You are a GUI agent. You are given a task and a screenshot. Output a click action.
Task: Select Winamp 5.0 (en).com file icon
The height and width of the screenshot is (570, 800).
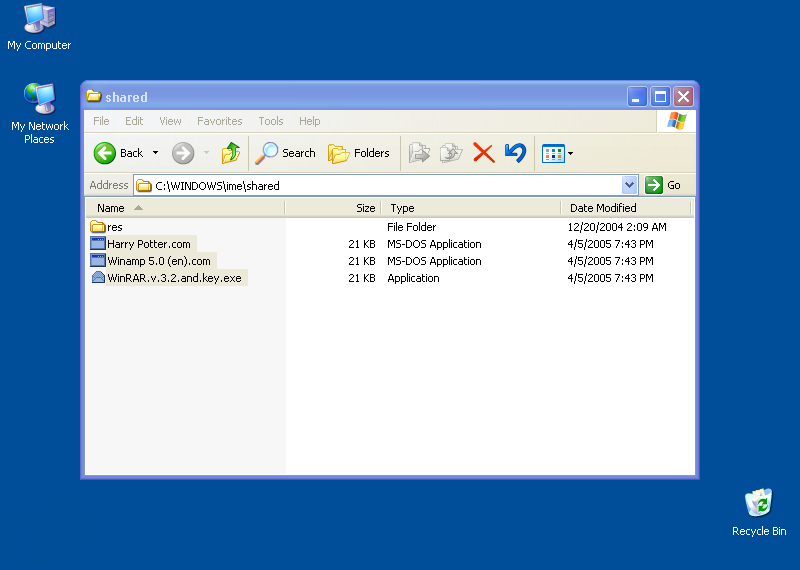pos(97,261)
